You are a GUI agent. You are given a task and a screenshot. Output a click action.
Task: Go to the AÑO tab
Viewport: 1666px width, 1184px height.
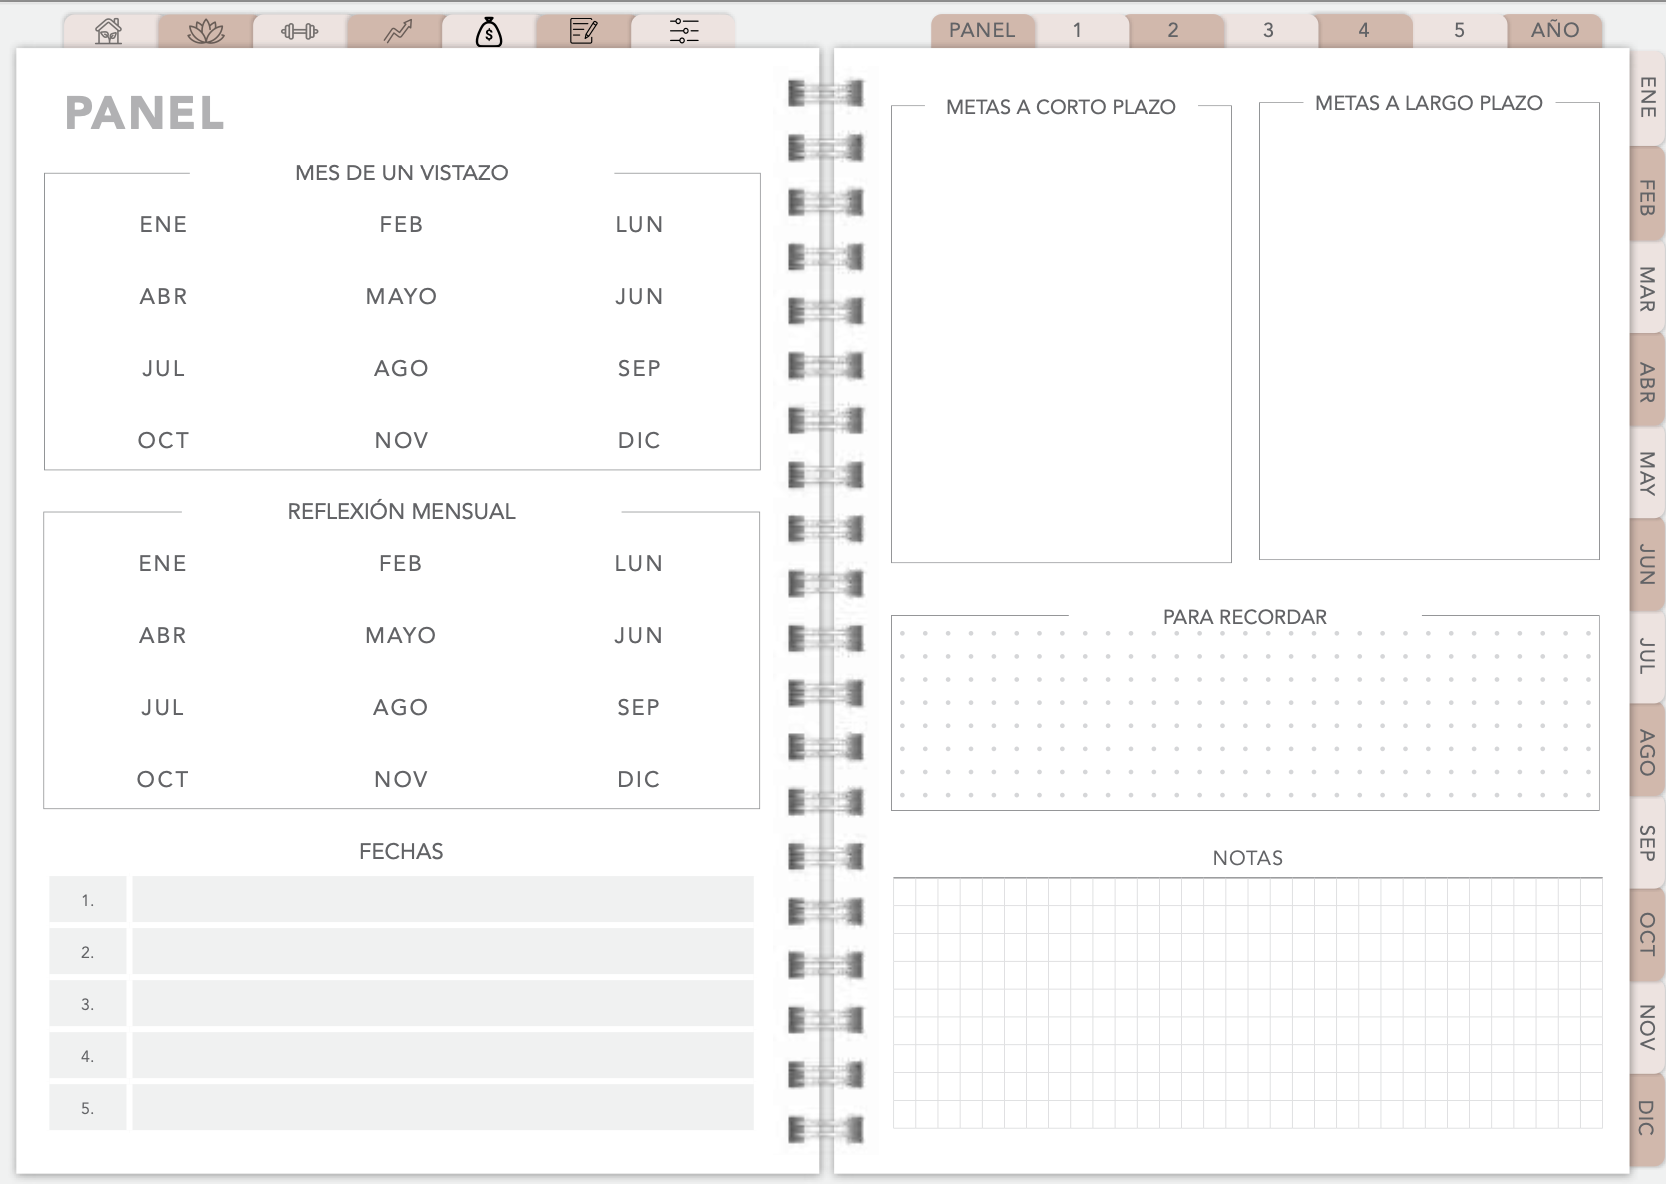1554,30
